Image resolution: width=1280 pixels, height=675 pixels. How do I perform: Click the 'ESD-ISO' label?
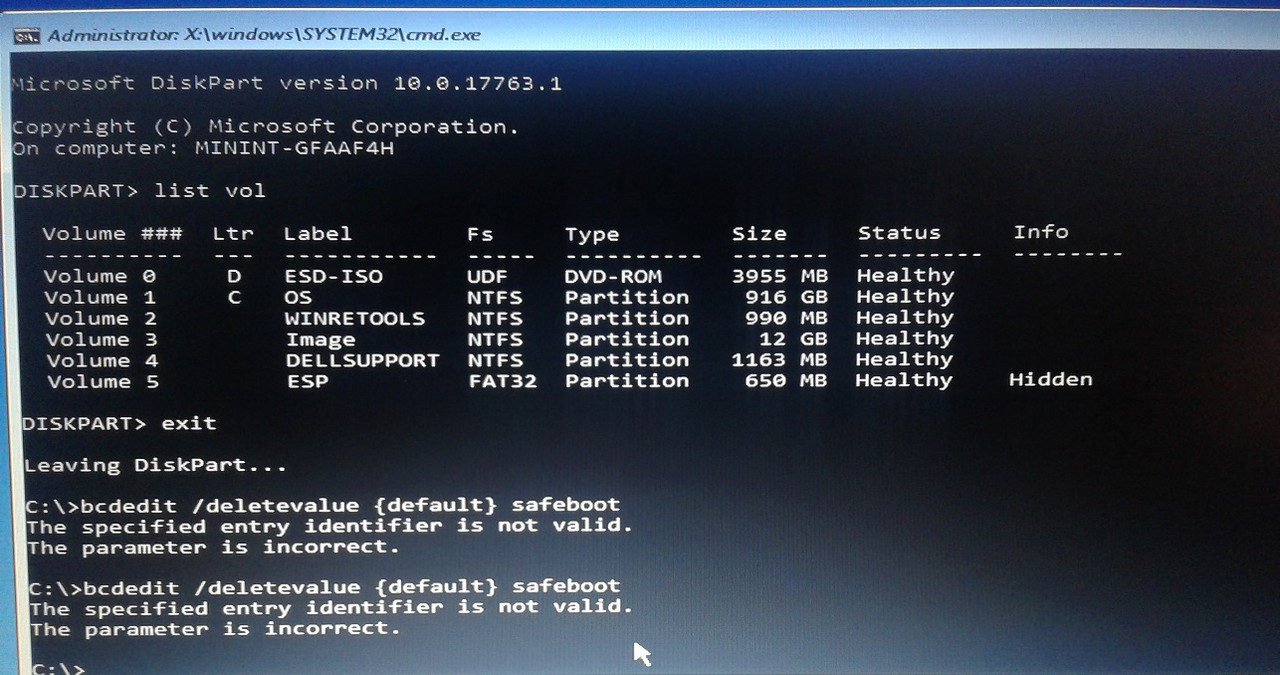point(334,276)
